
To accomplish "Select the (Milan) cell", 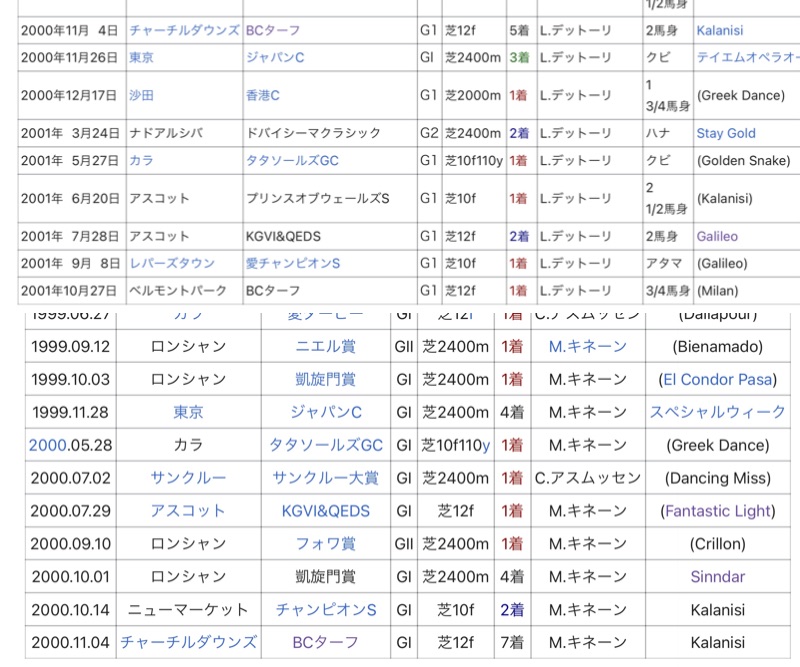I will pos(747,291).
